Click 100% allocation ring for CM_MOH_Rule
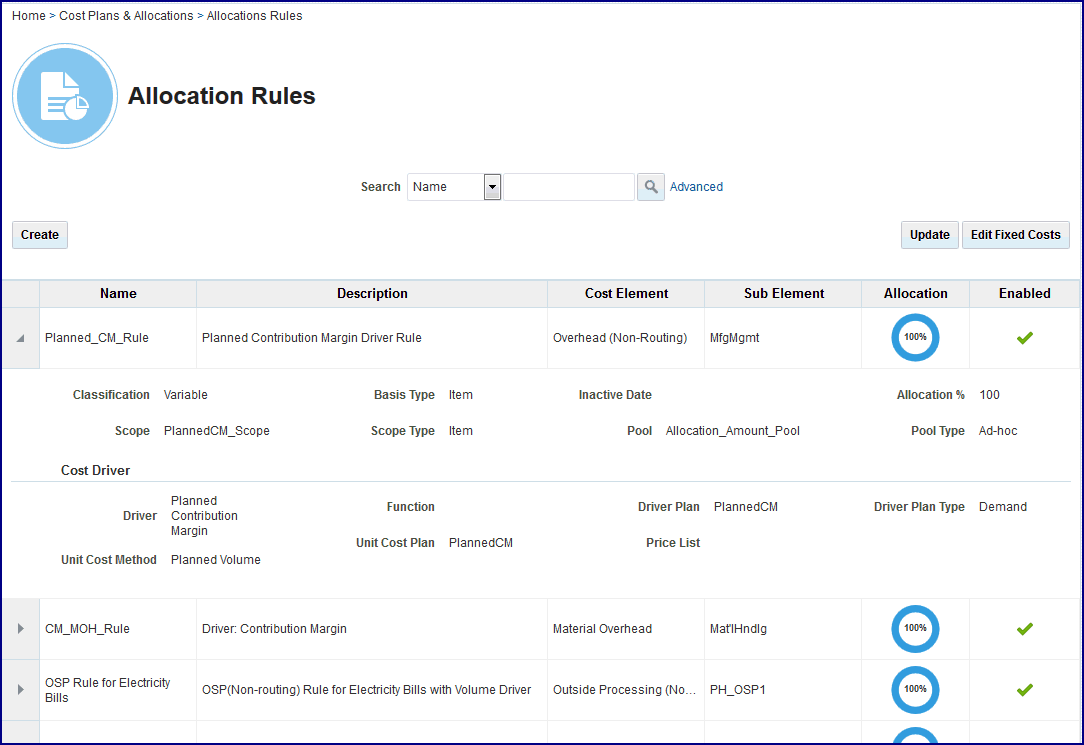This screenshot has height=745, width=1084. [915, 628]
